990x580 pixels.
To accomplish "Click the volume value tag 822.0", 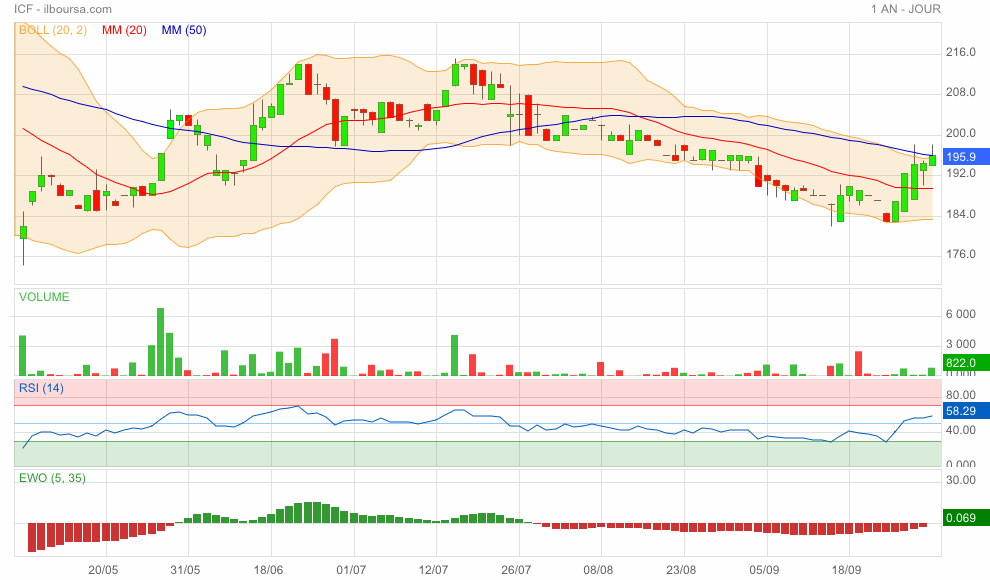I will 965,363.
